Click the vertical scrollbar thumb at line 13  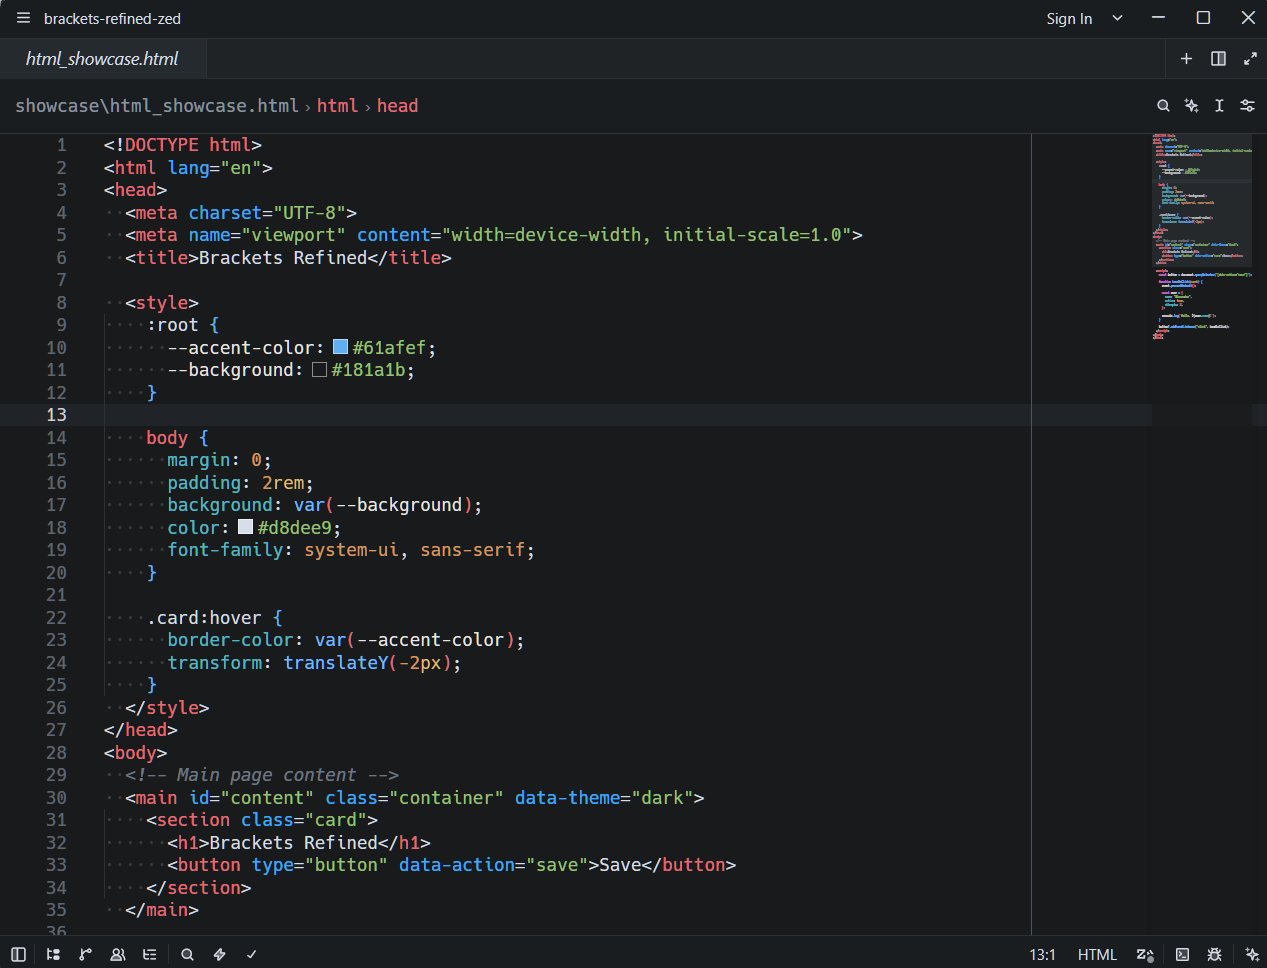1259,415
